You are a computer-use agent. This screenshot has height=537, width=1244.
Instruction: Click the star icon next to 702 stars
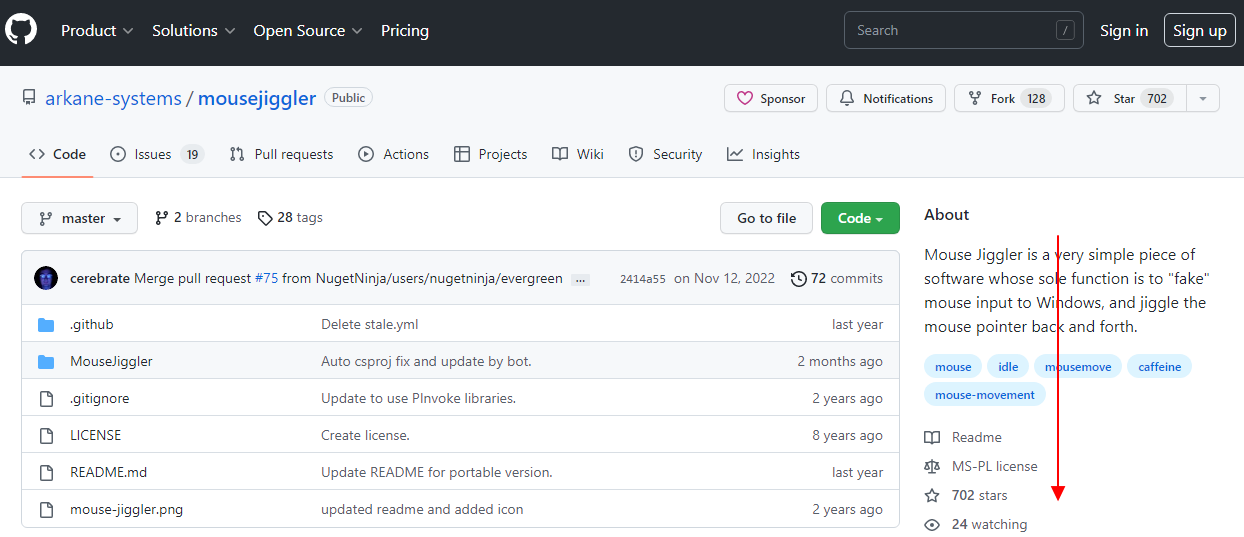[932, 495]
